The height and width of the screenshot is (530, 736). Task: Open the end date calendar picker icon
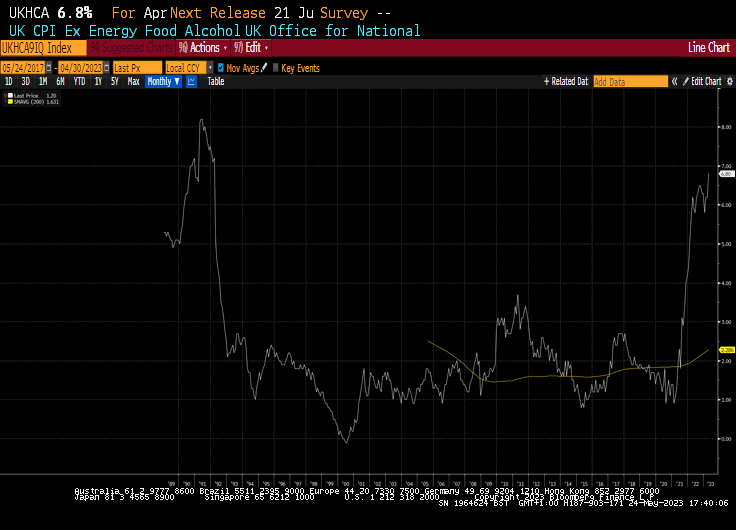(x=107, y=68)
